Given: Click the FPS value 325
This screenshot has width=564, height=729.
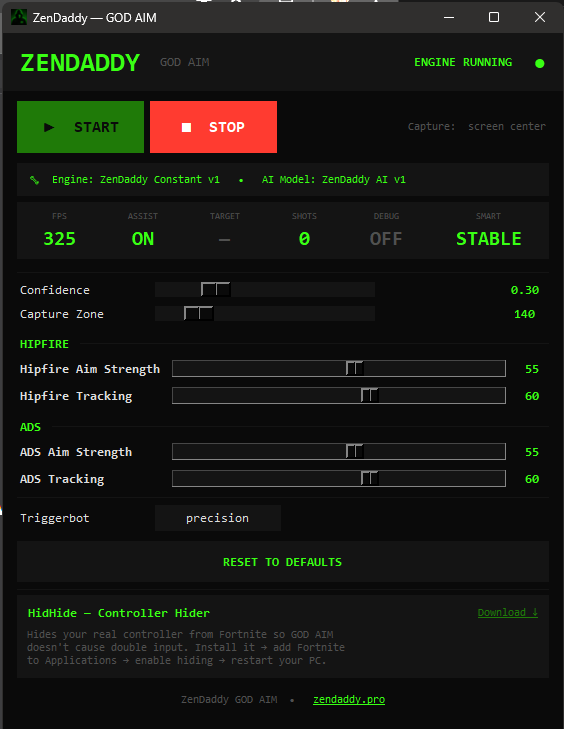Looking at the screenshot, I should coord(60,239).
